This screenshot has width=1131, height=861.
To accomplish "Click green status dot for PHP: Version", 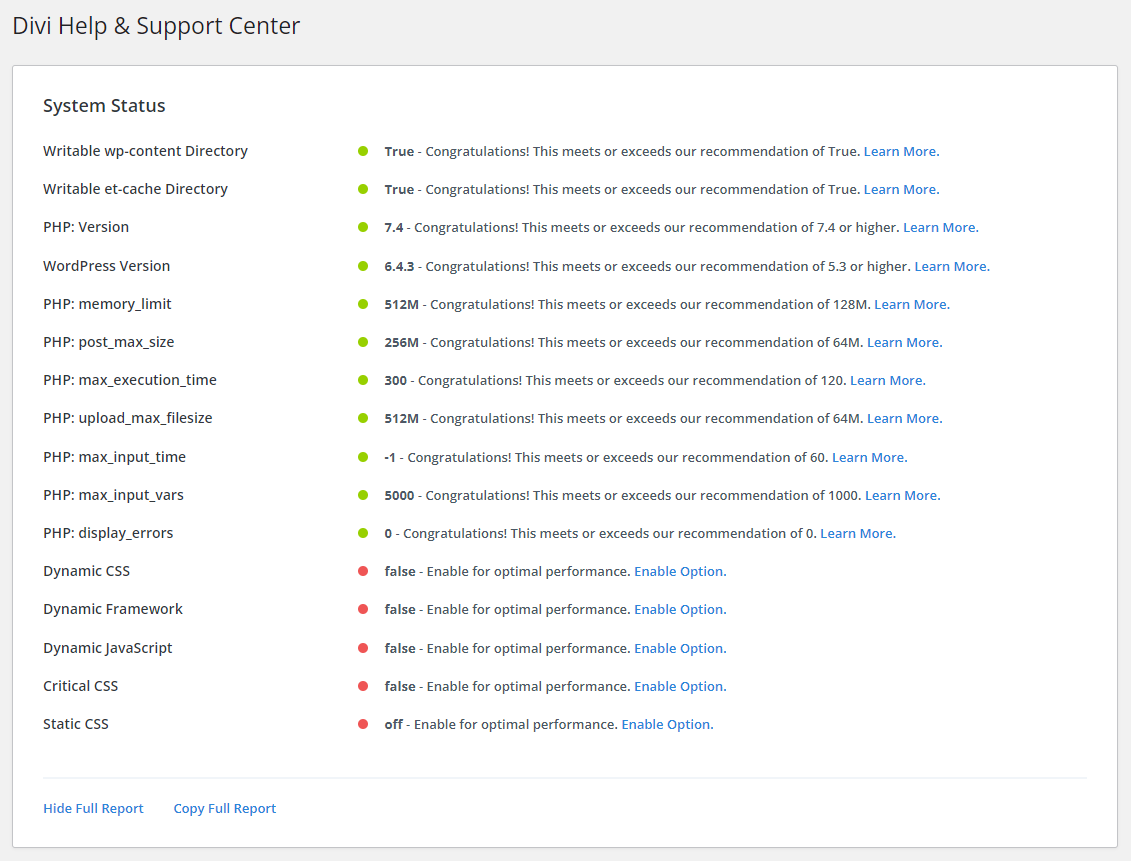I will pos(363,227).
